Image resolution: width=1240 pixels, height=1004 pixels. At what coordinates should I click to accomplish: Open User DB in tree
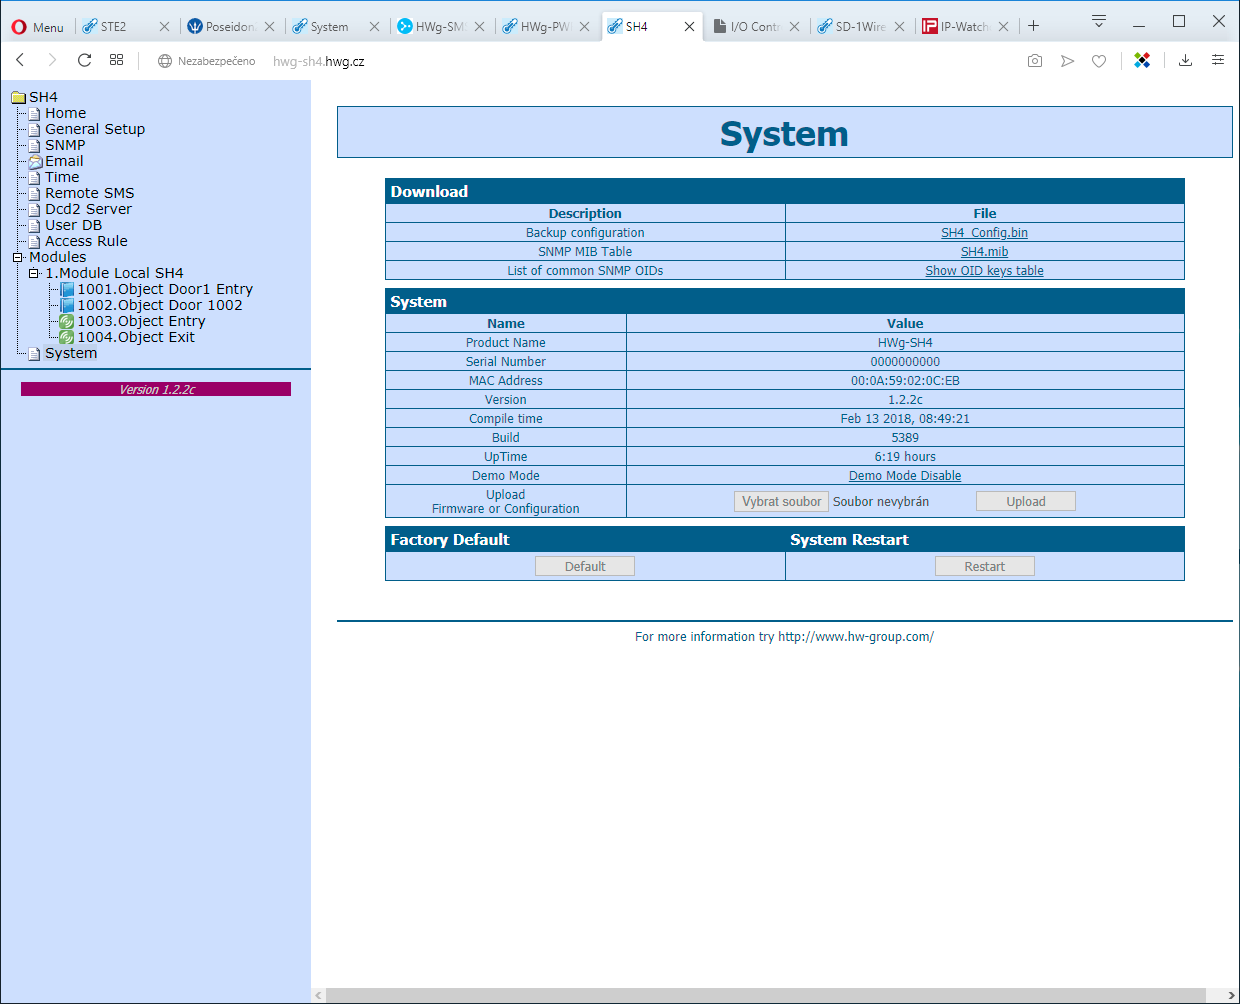(x=73, y=225)
